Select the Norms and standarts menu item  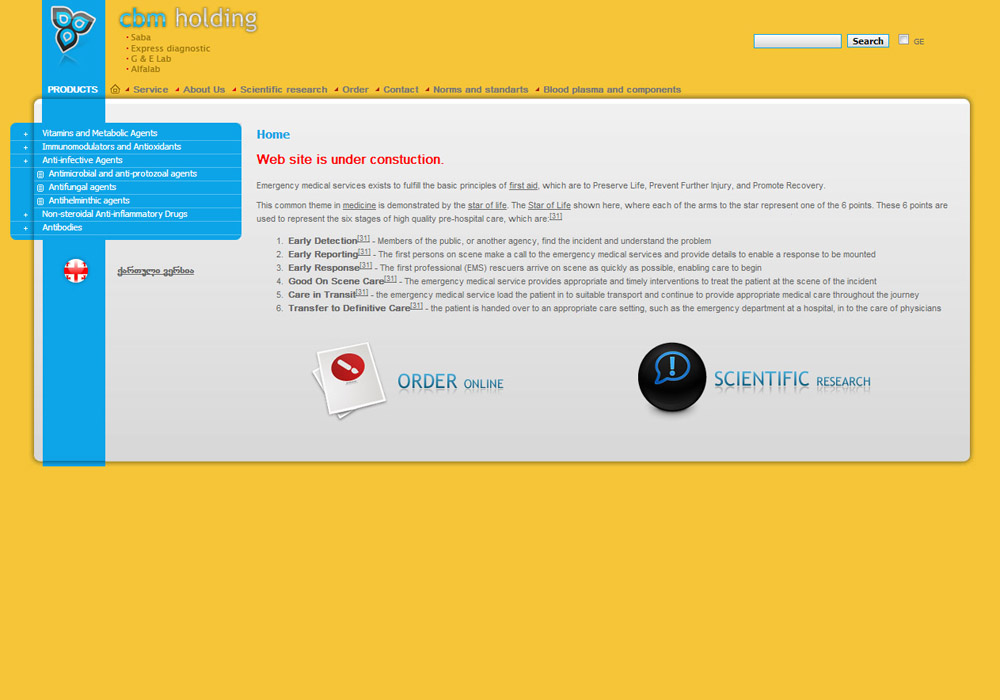480,90
